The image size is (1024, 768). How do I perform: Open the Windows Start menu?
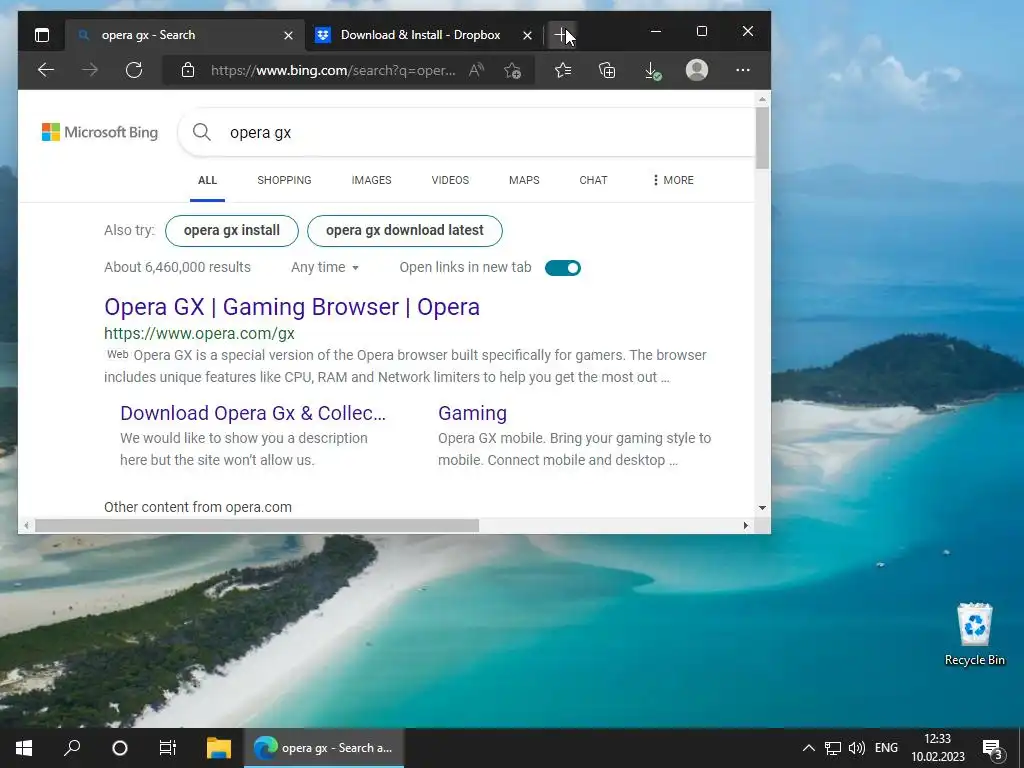point(24,748)
